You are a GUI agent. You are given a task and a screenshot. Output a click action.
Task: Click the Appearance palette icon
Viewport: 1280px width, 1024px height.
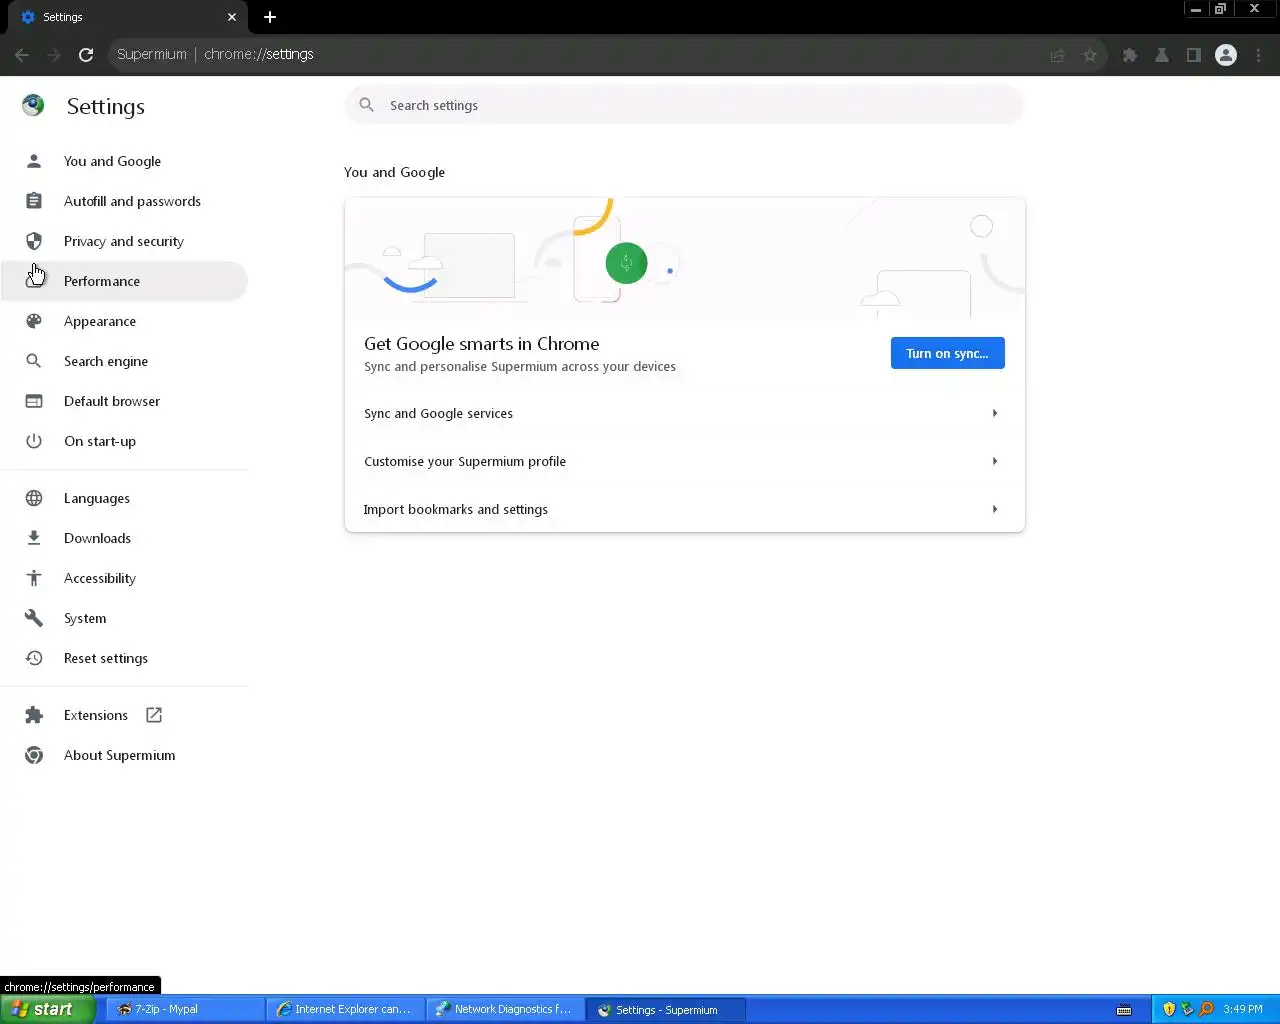[x=34, y=321]
